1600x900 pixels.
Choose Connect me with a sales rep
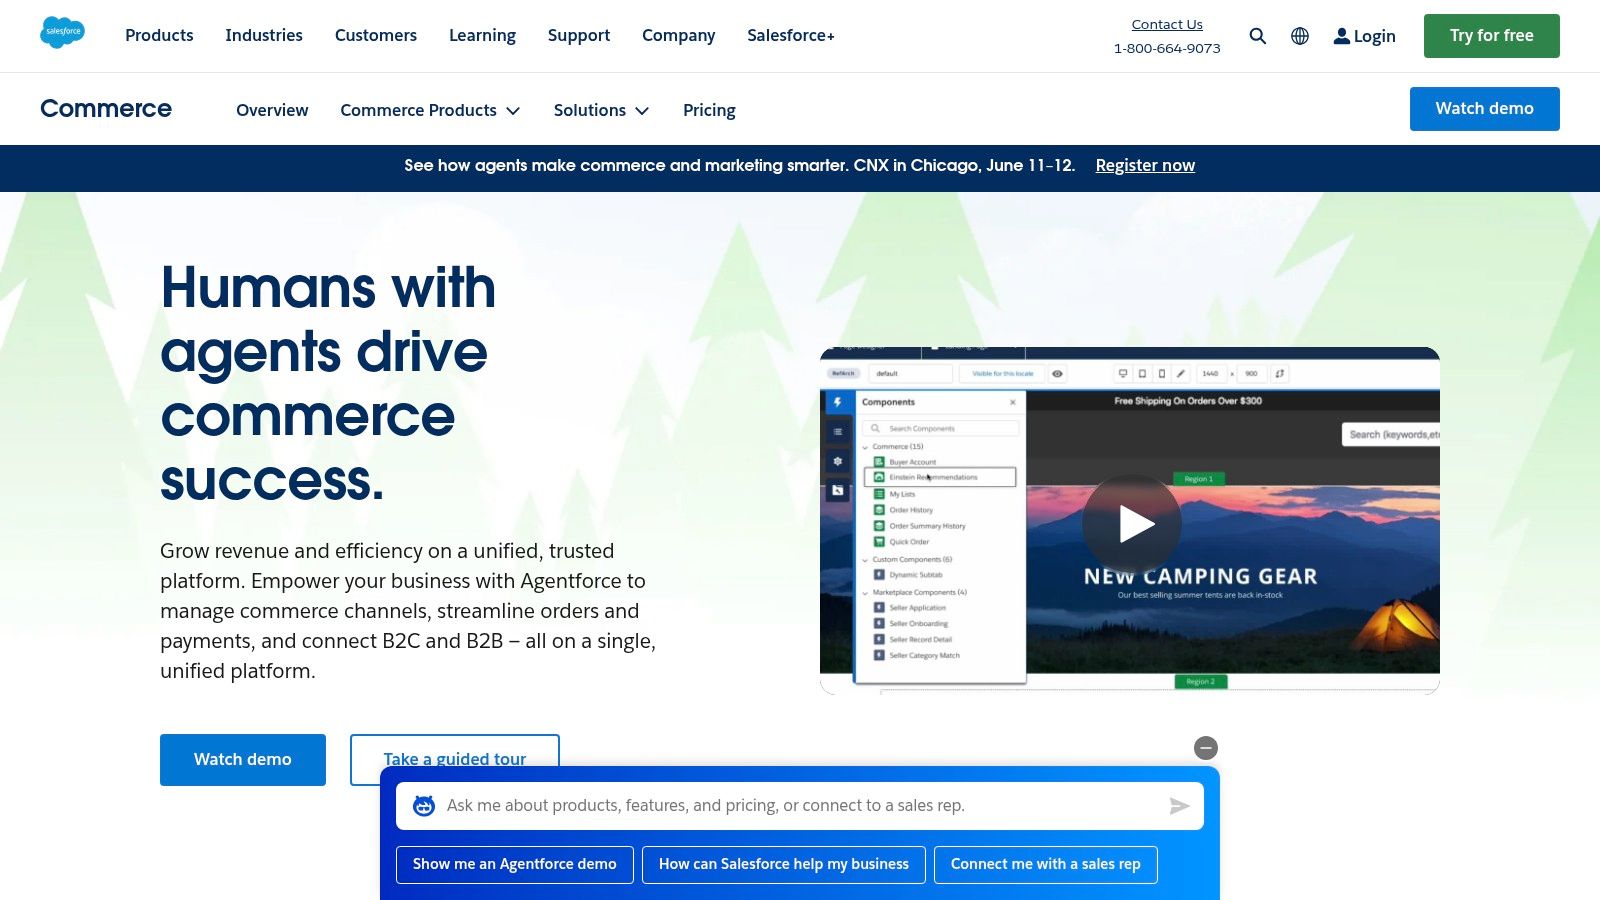1046,865
